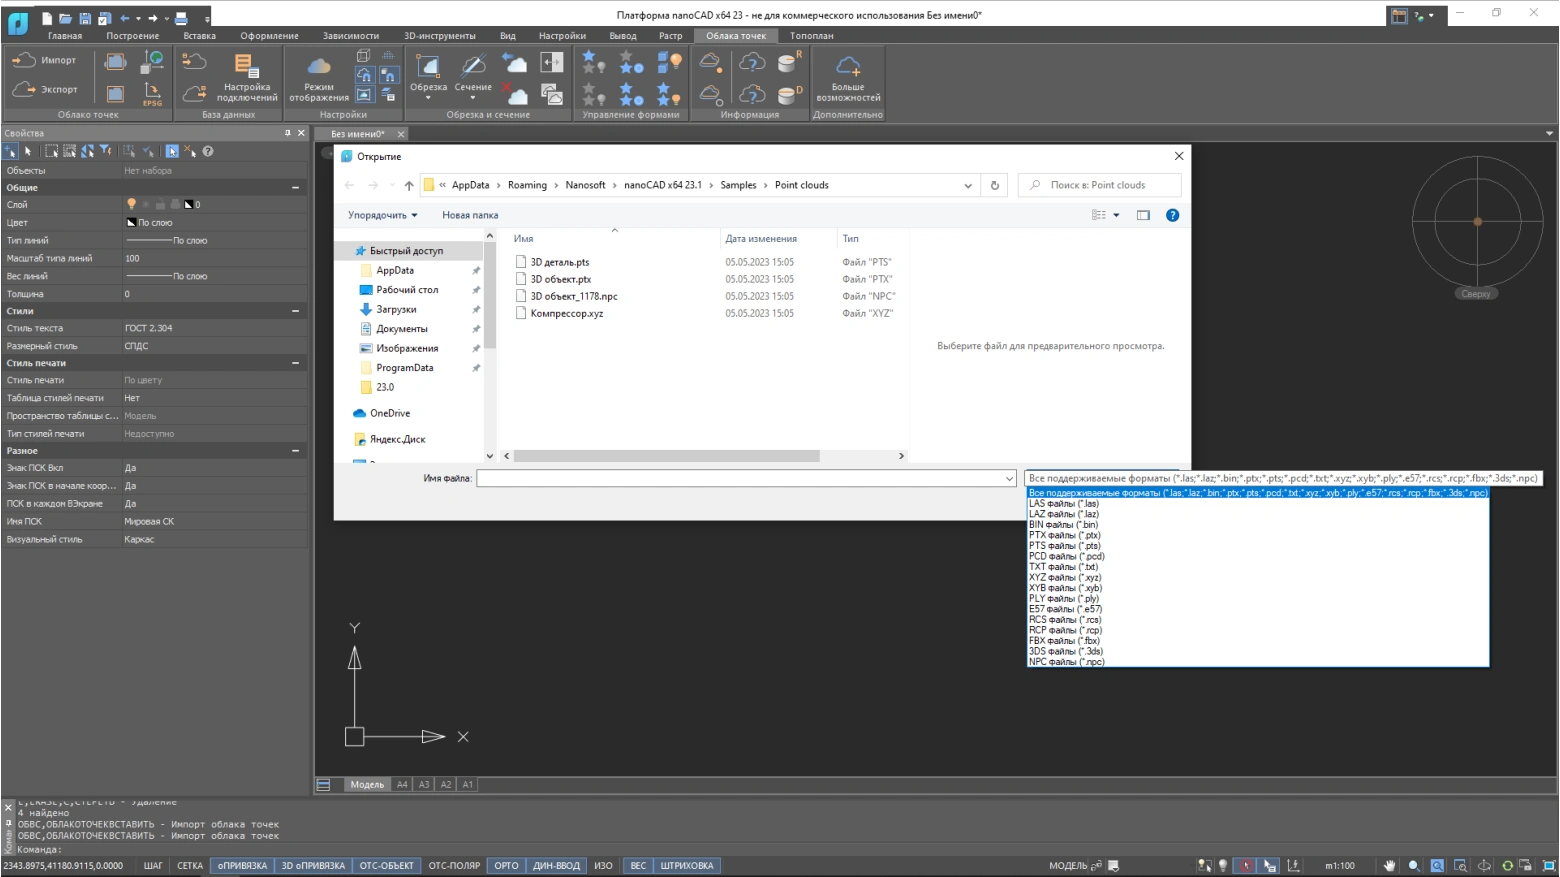Click the Новая папка button
Screen dimensions: 1560x877
[470, 215]
